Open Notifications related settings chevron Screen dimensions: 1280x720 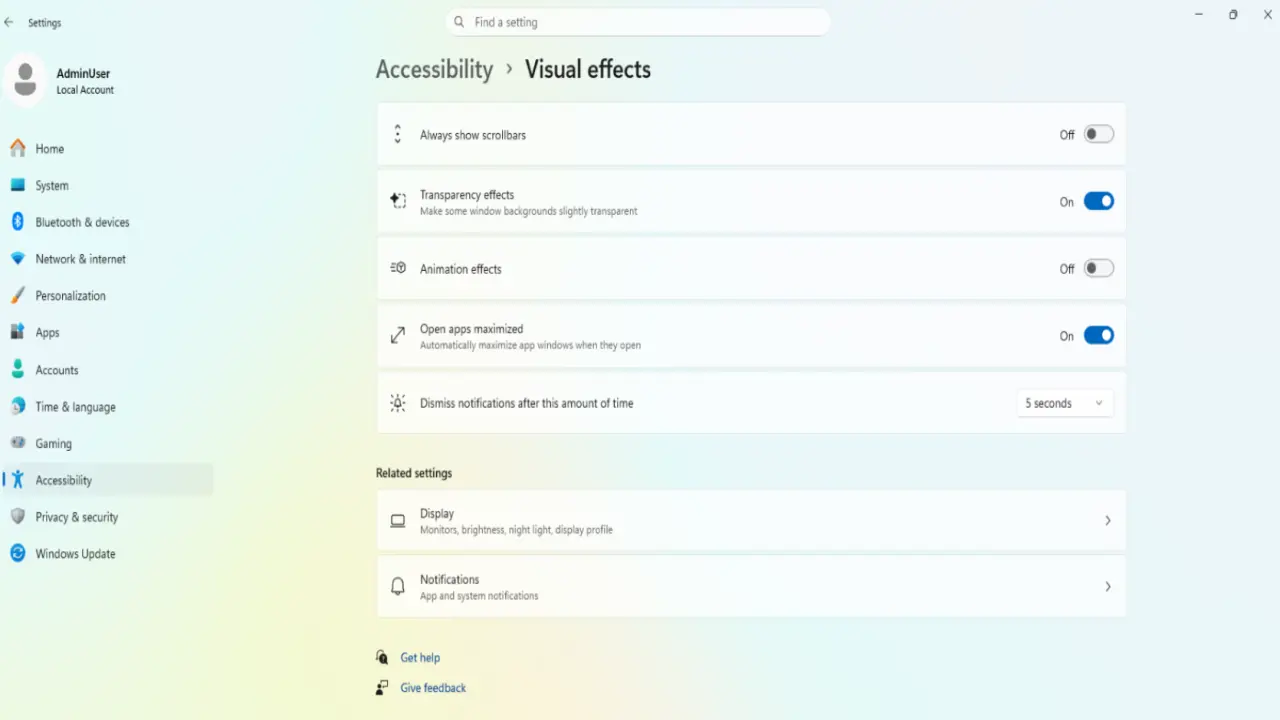(x=1107, y=587)
